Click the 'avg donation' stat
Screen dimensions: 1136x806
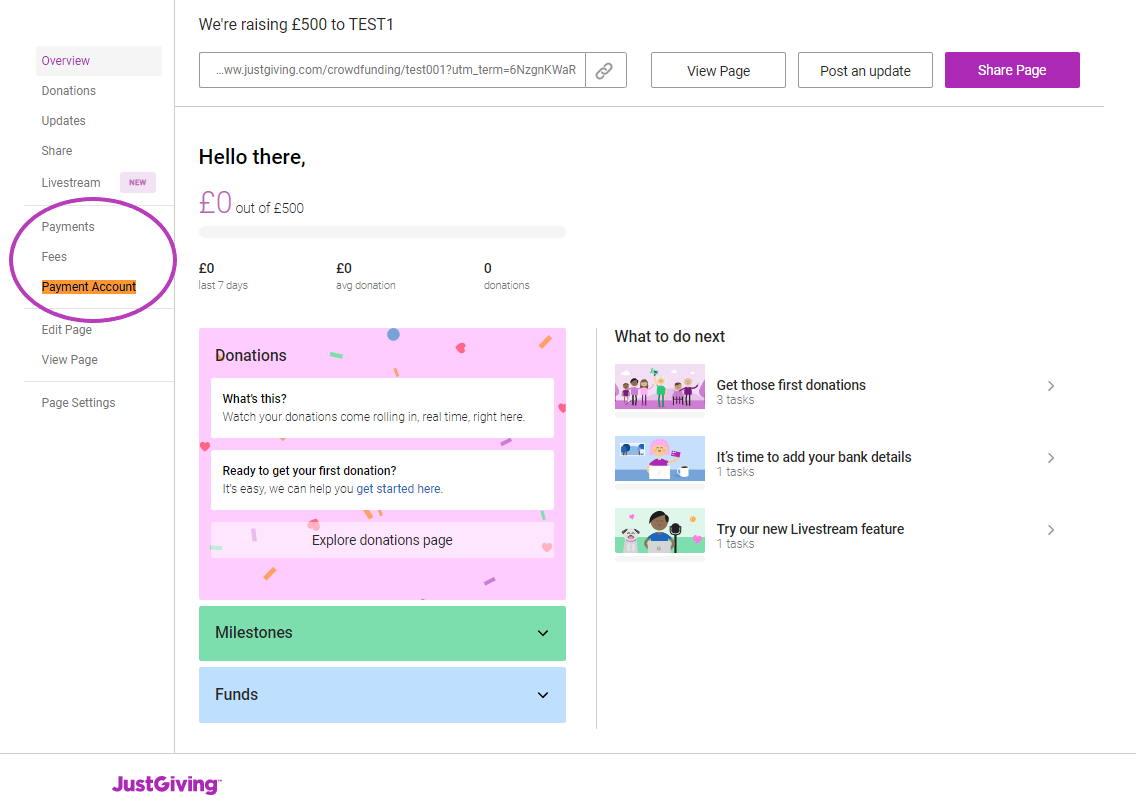click(x=366, y=285)
